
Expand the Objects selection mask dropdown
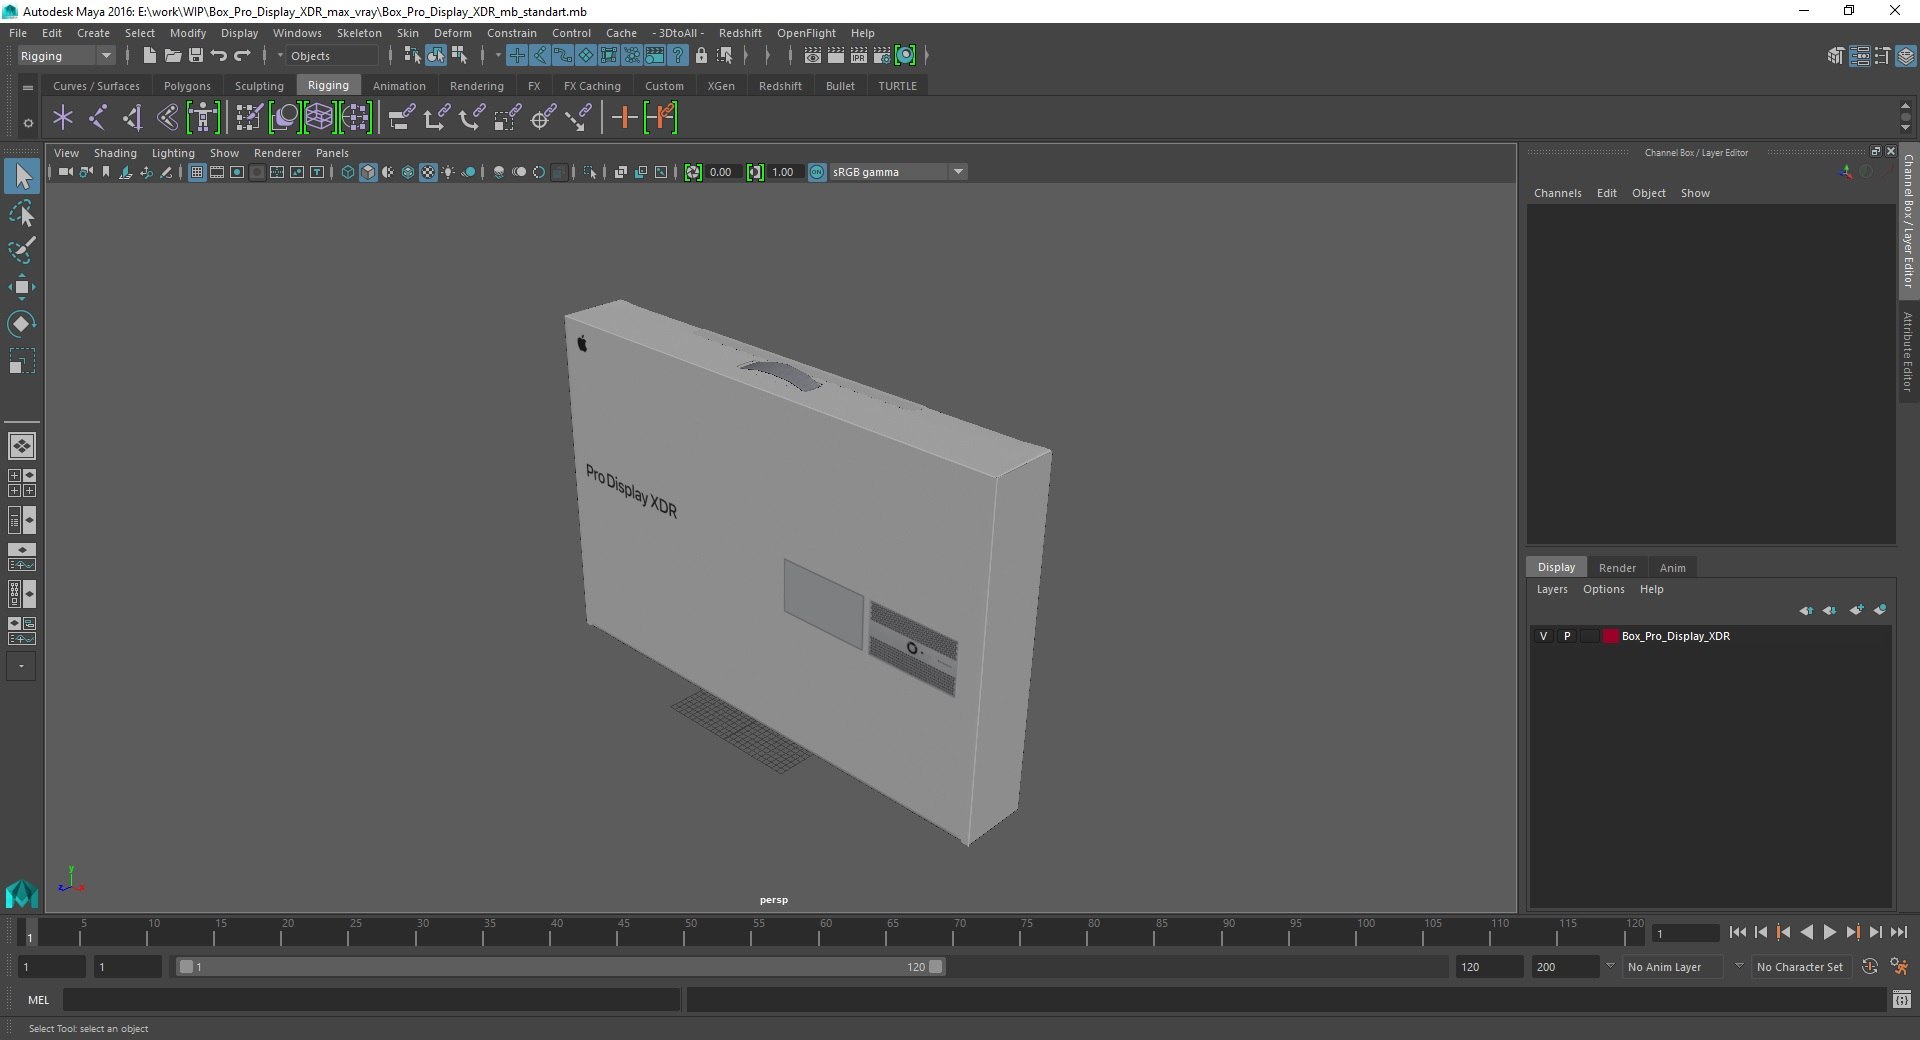pyautogui.click(x=330, y=56)
